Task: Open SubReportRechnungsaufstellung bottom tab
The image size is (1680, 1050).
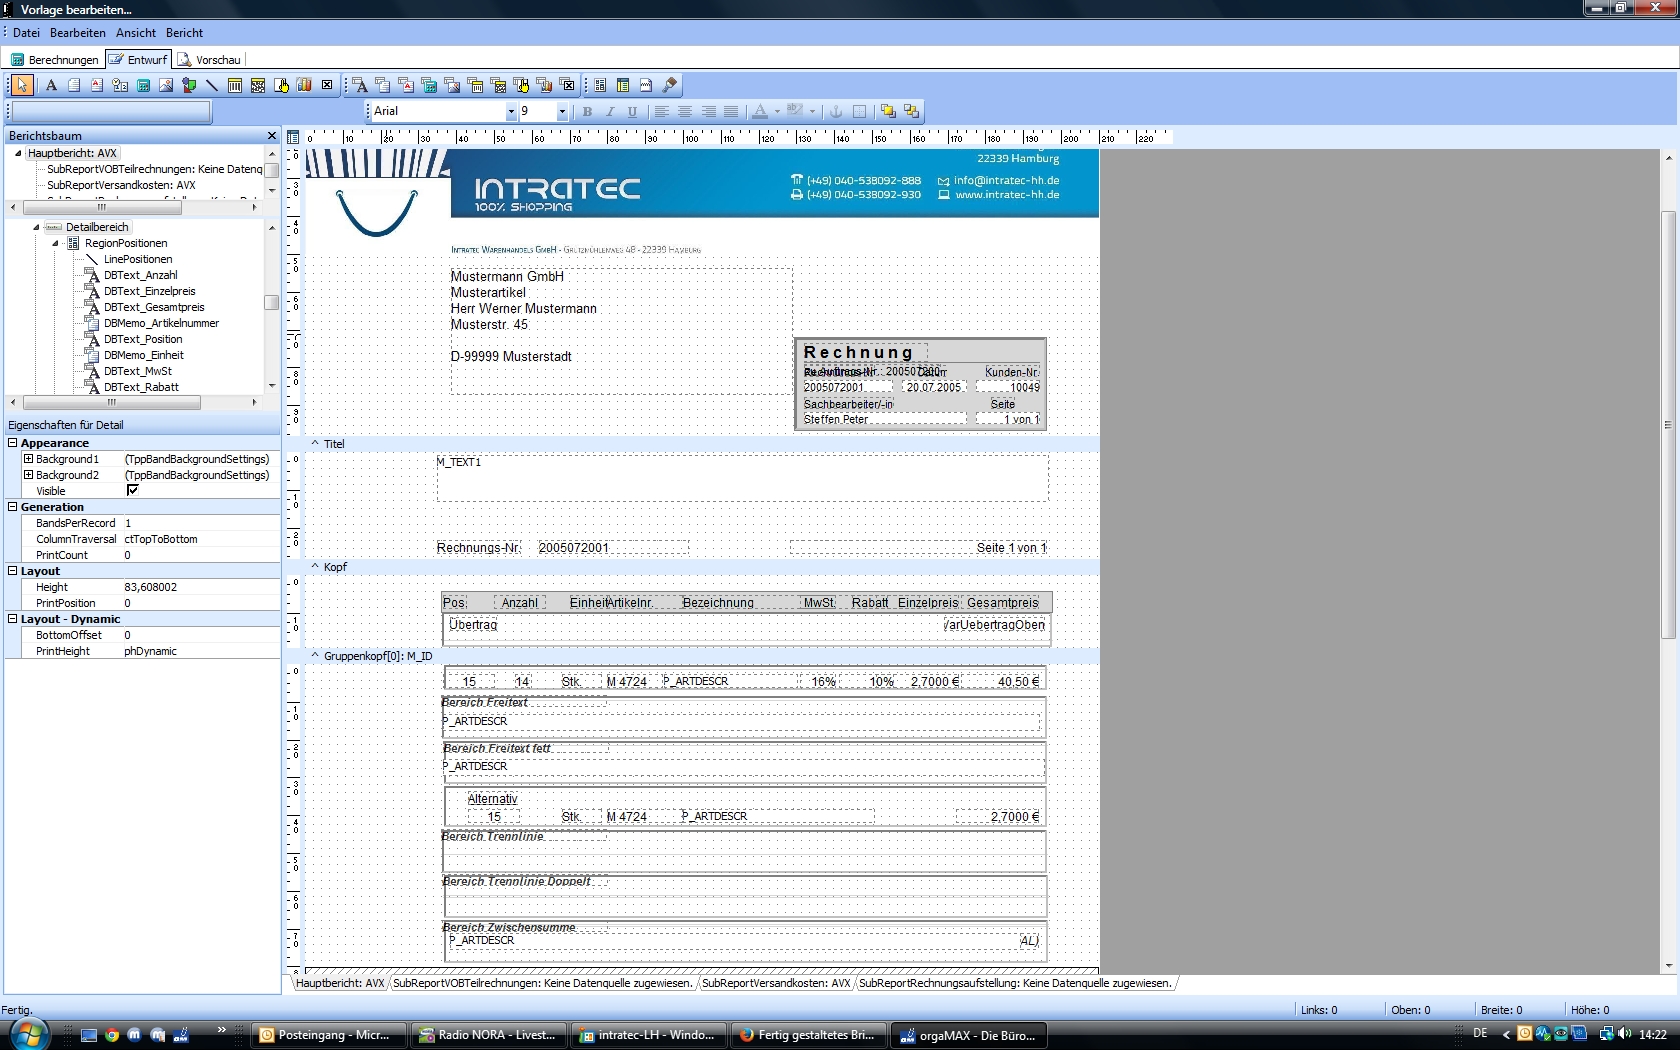Action: [1015, 983]
